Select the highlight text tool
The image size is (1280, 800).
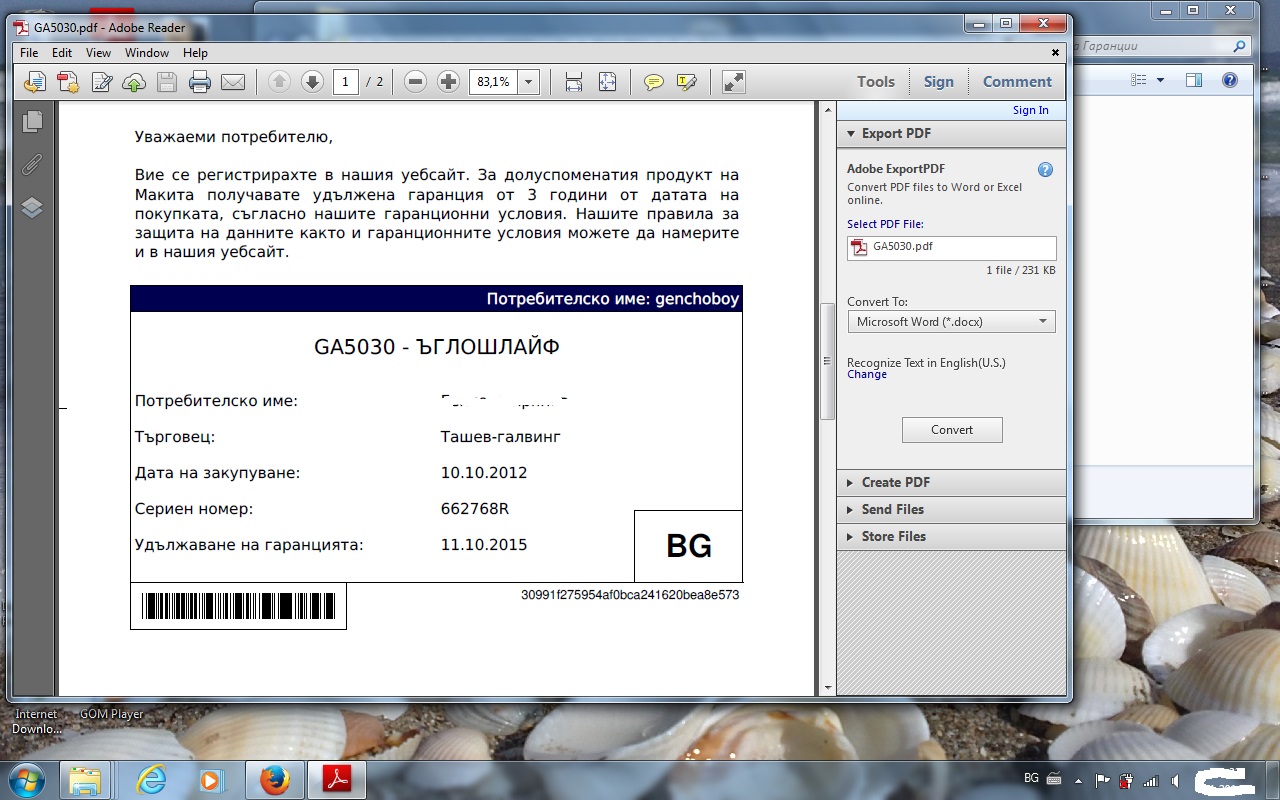click(686, 82)
